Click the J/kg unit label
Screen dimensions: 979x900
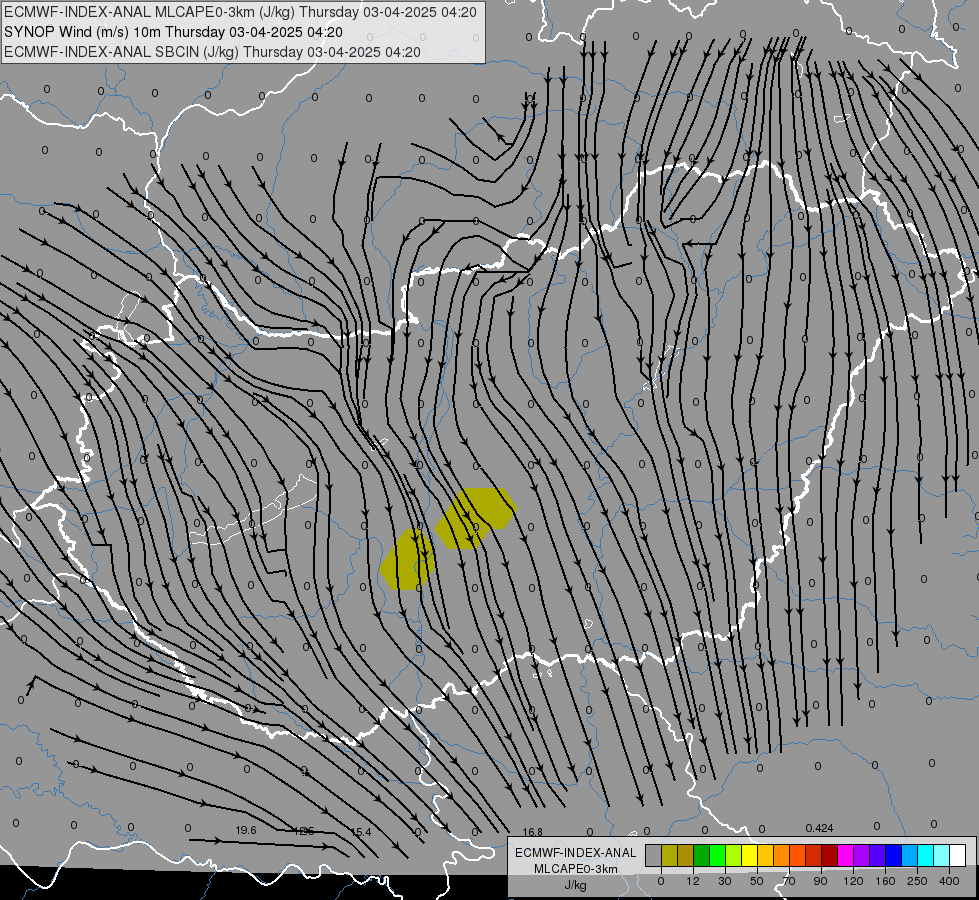[576, 885]
